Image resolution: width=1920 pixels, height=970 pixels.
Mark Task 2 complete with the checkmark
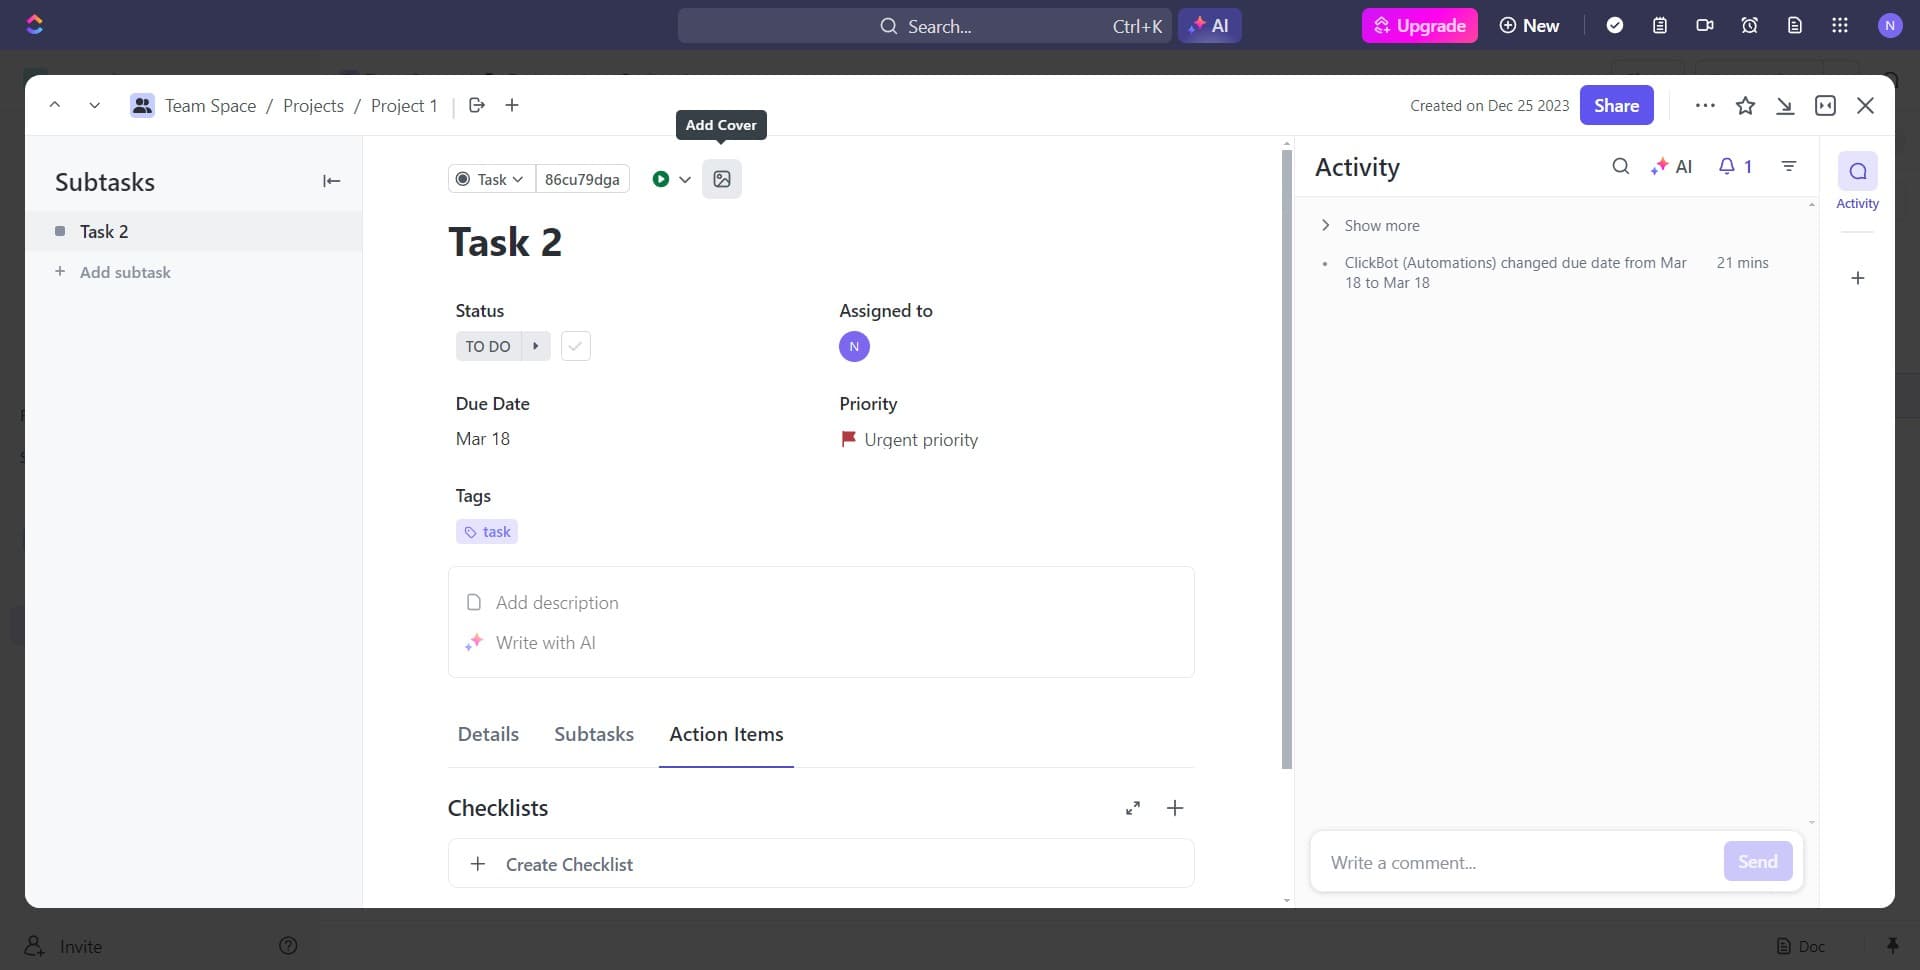click(x=575, y=346)
